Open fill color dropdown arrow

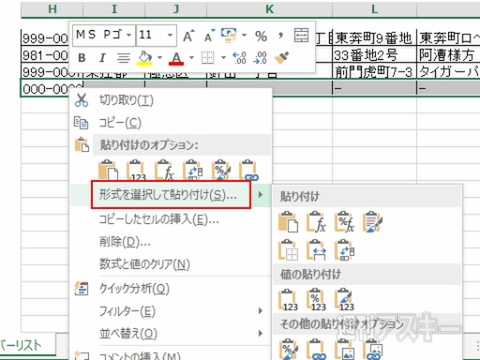click(160, 58)
